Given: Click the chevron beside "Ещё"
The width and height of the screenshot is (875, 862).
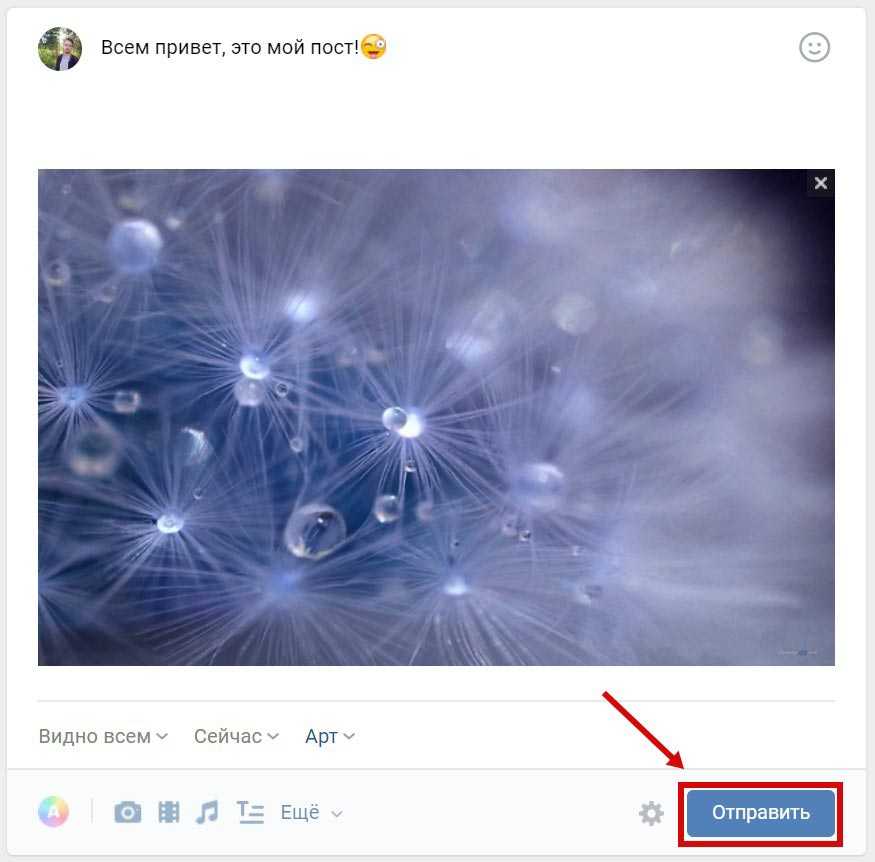Looking at the screenshot, I should (336, 814).
